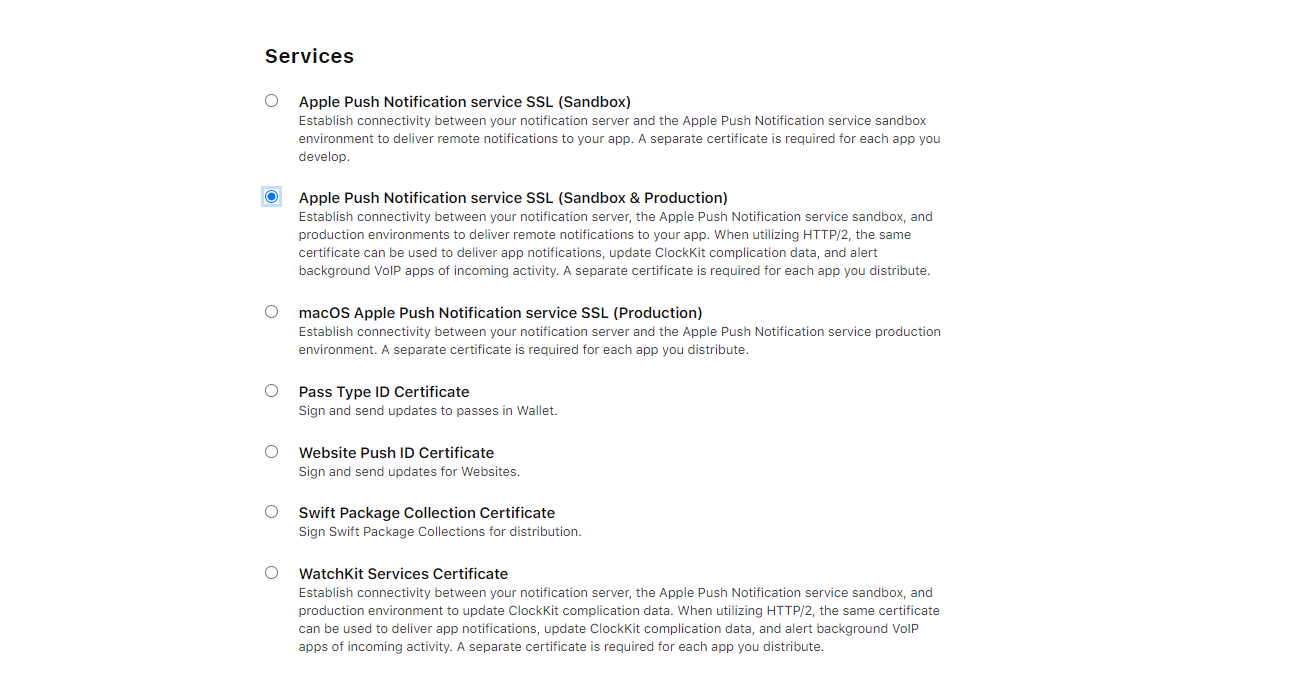1315x675 pixels.
Task: Click the 'Services' section heading
Action: pos(309,57)
